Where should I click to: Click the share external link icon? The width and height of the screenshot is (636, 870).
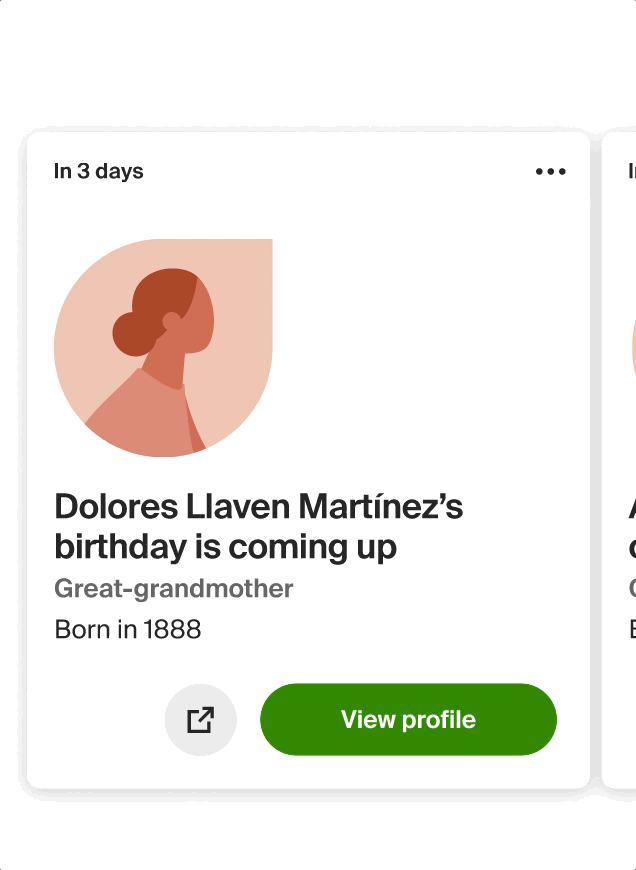(x=200, y=720)
